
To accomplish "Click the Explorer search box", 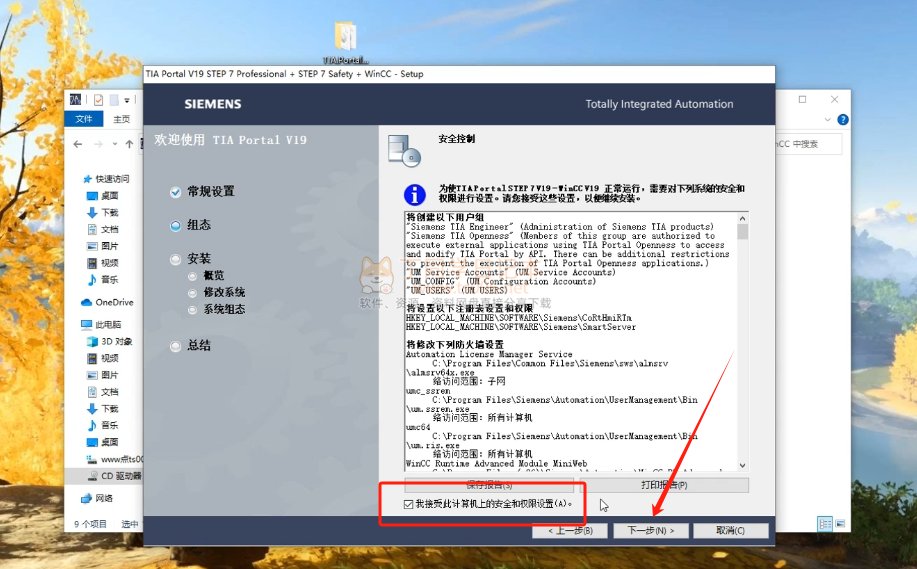I will pyautogui.click(x=809, y=144).
